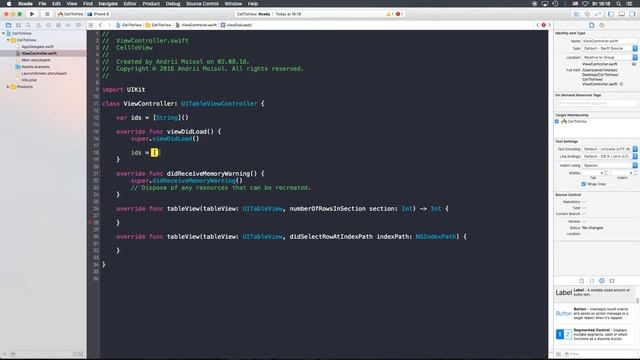Click the viewDidLoad() jump bar segment
The height and width of the screenshot is (360, 640).
coord(236,25)
